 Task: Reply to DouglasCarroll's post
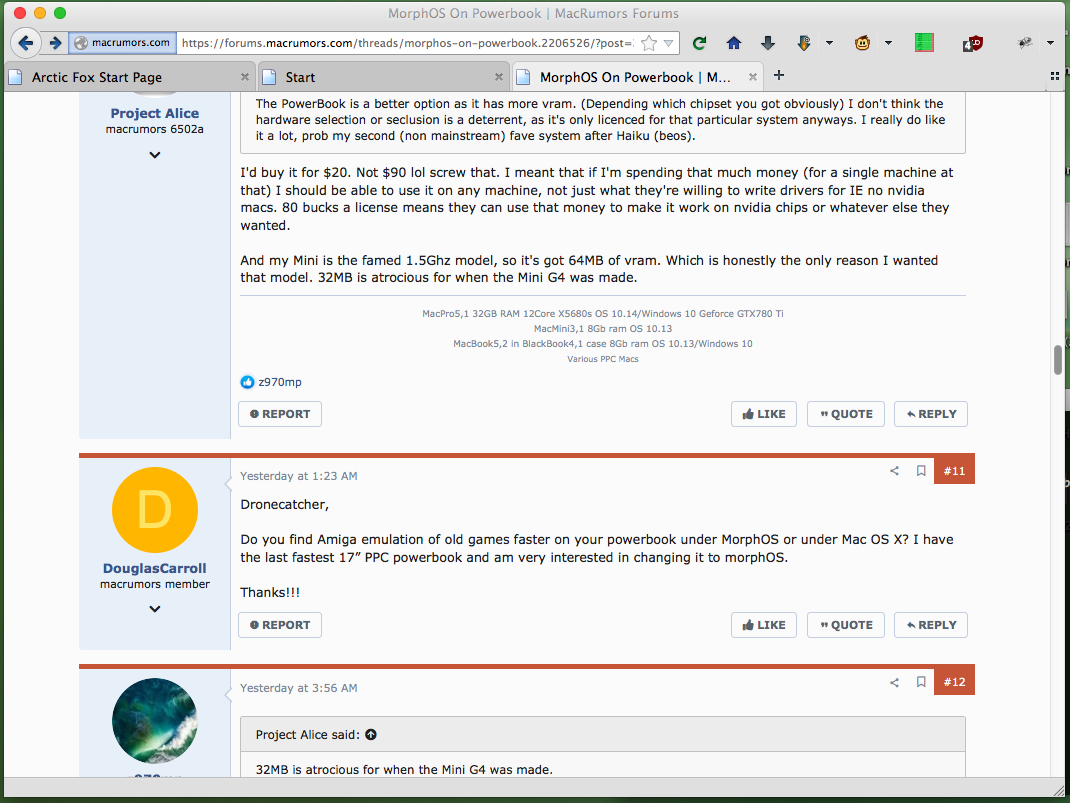(x=931, y=625)
